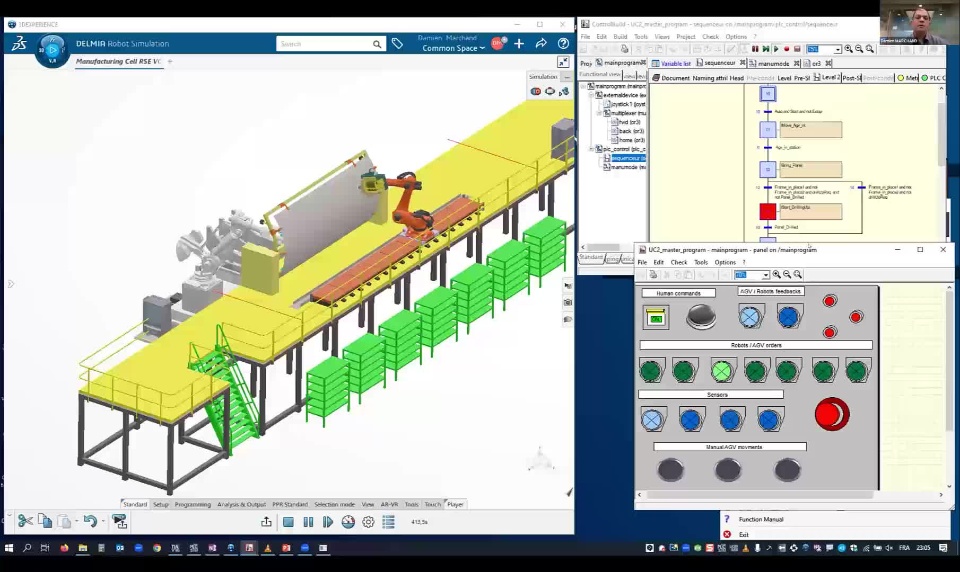Select joystick1 in the project tree
The height and width of the screenshot is (572, 960).
tap(628, 104)
